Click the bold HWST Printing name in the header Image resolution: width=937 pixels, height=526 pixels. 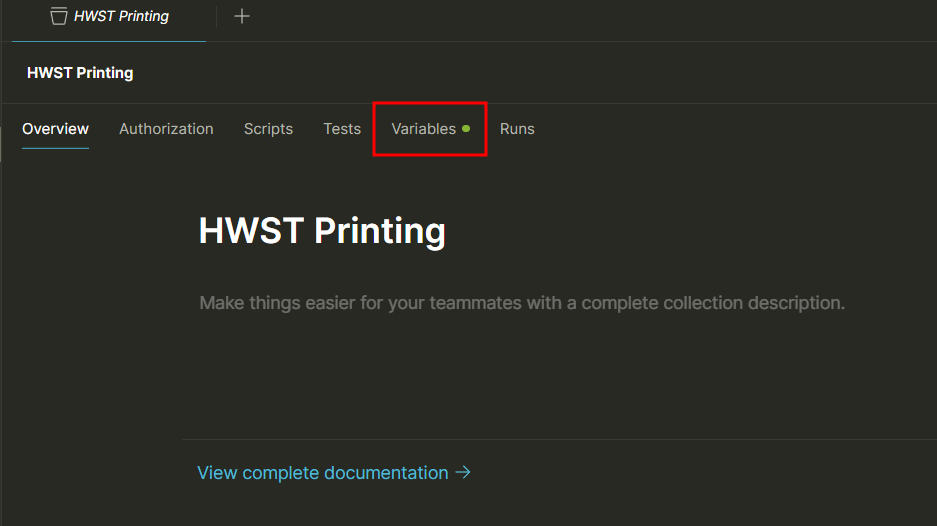(x=80, y=72)
